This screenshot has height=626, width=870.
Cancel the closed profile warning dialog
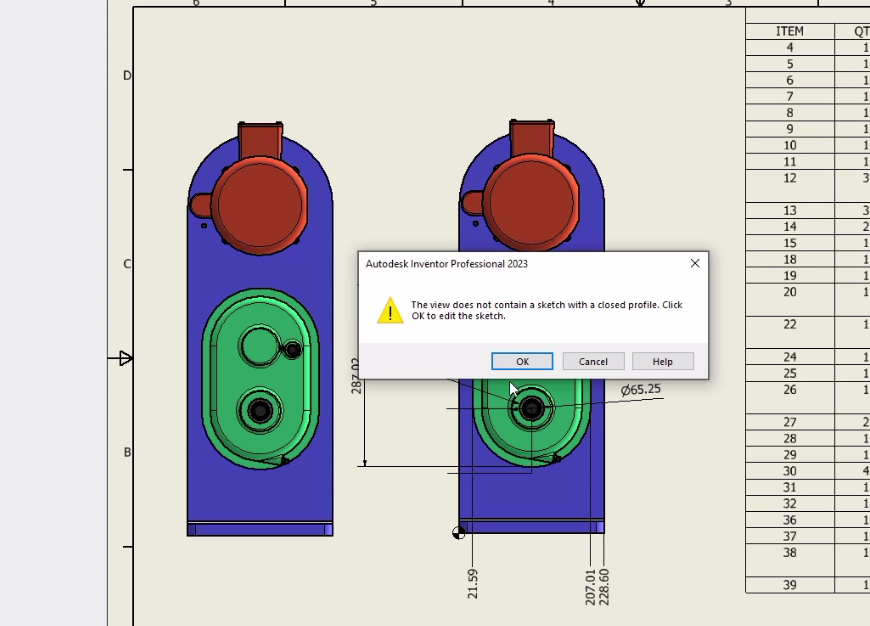pos(593,361)
